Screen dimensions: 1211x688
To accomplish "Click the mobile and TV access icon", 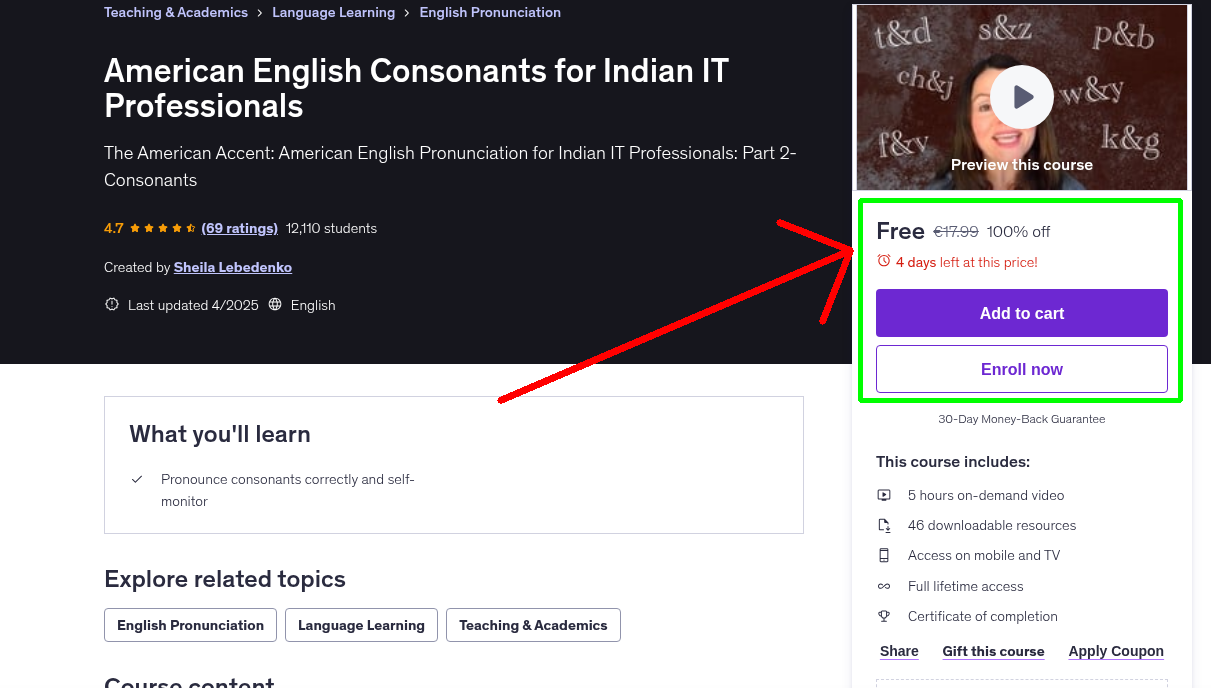I will coord(884,555).
